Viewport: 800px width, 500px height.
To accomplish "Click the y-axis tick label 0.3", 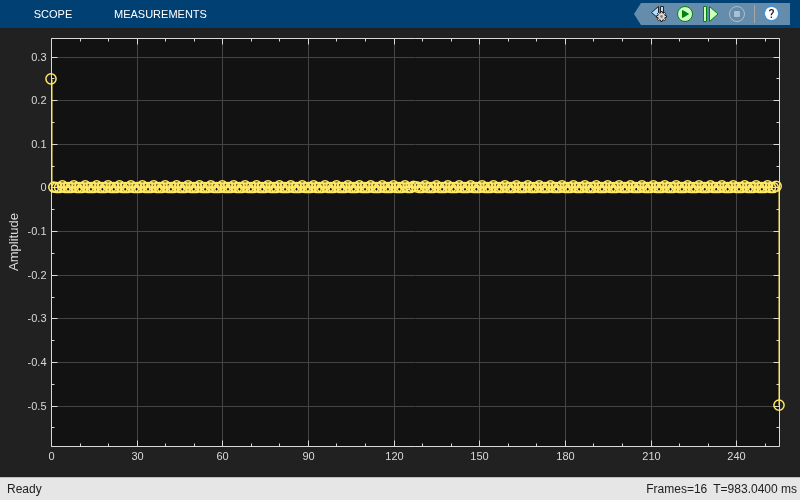I will pos(39,57).
